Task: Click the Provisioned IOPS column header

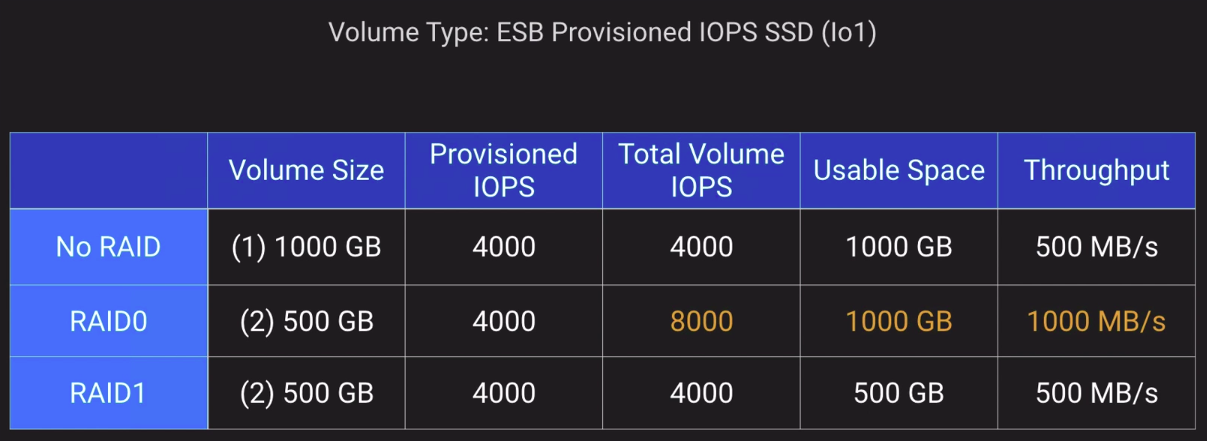Action: (x=504, y=170)
